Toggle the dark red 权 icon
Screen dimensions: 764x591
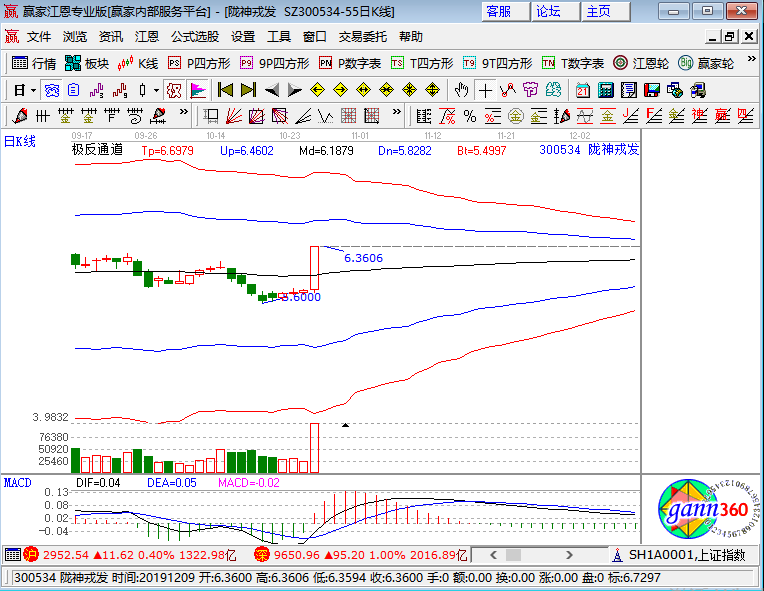click(174, 91)
